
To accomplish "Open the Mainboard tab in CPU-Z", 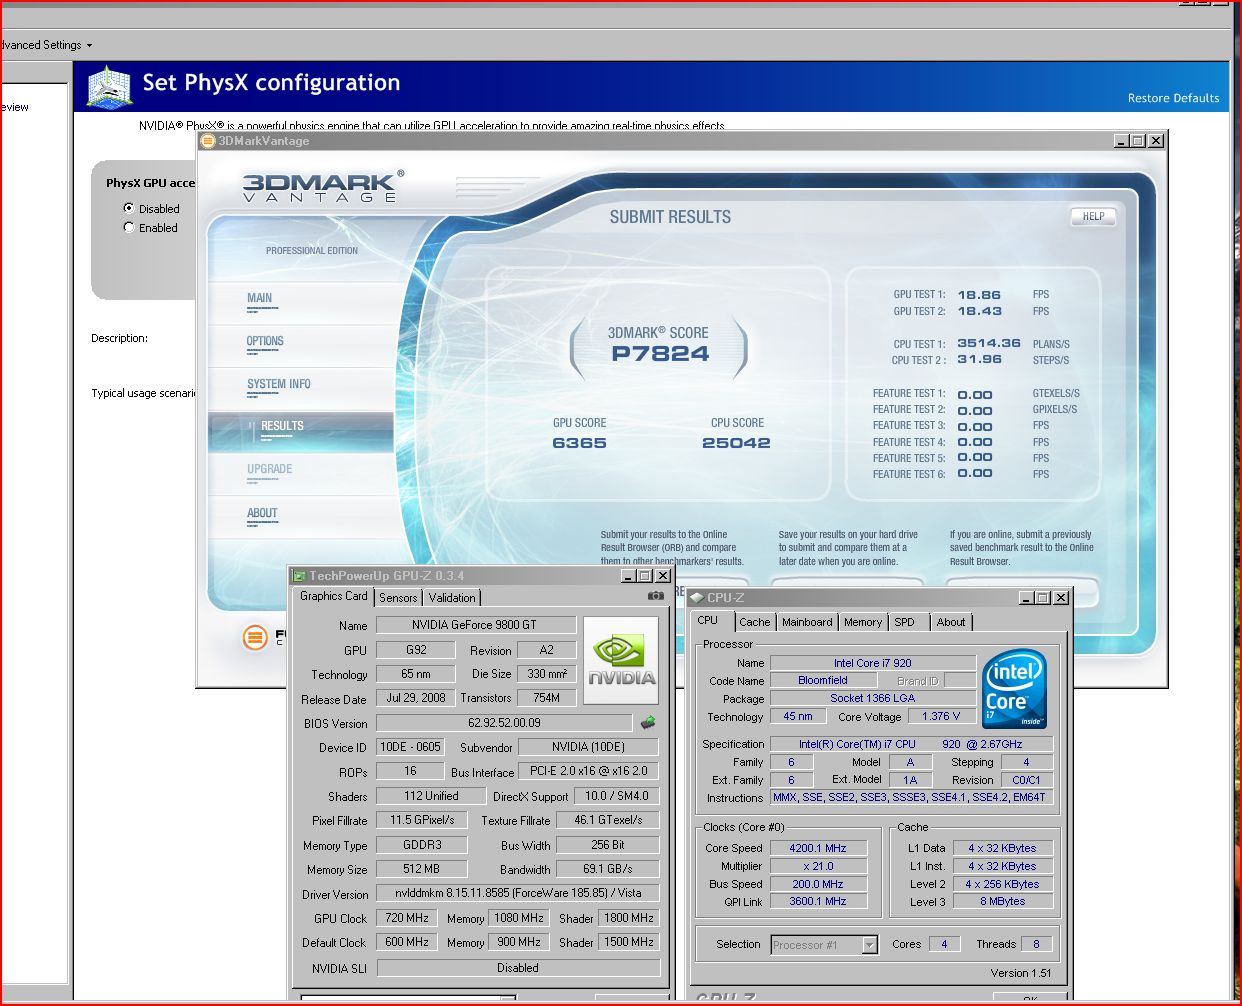I will pos(807,622).
